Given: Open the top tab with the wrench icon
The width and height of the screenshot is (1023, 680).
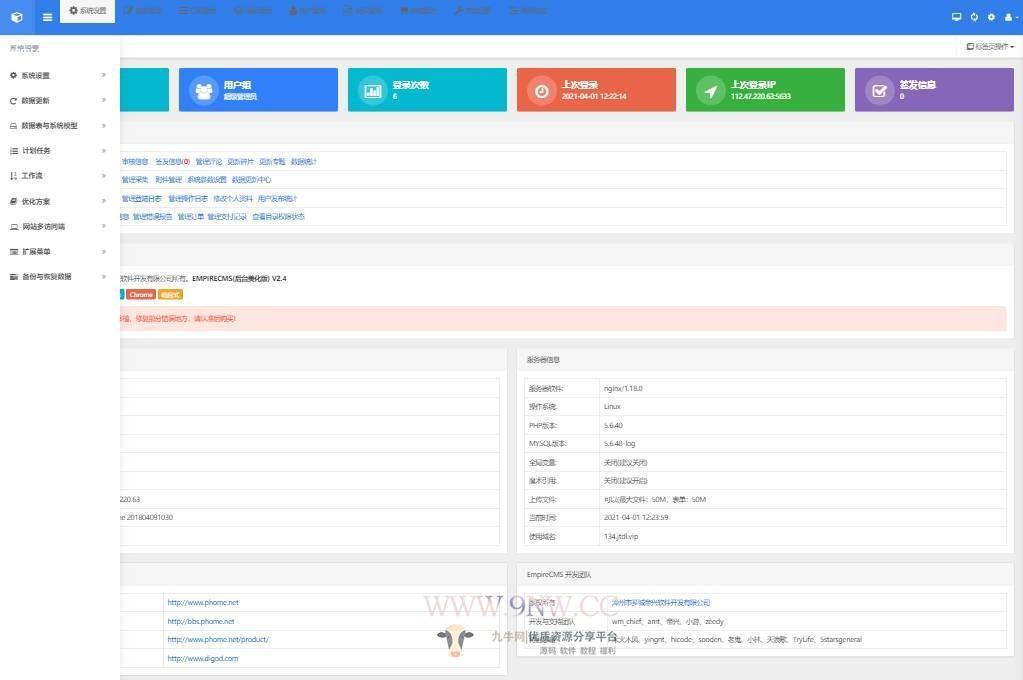Looking at the screenshot, I should 472,11.
